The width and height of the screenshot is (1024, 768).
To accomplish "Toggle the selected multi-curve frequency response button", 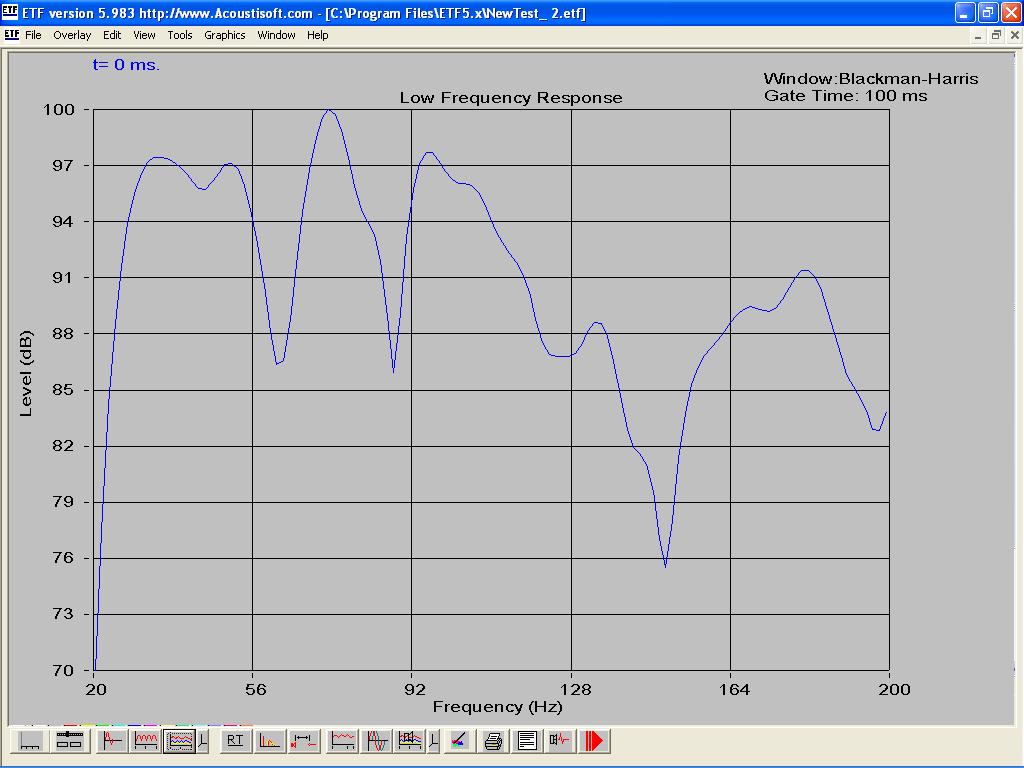I will (x=179, y=741).
